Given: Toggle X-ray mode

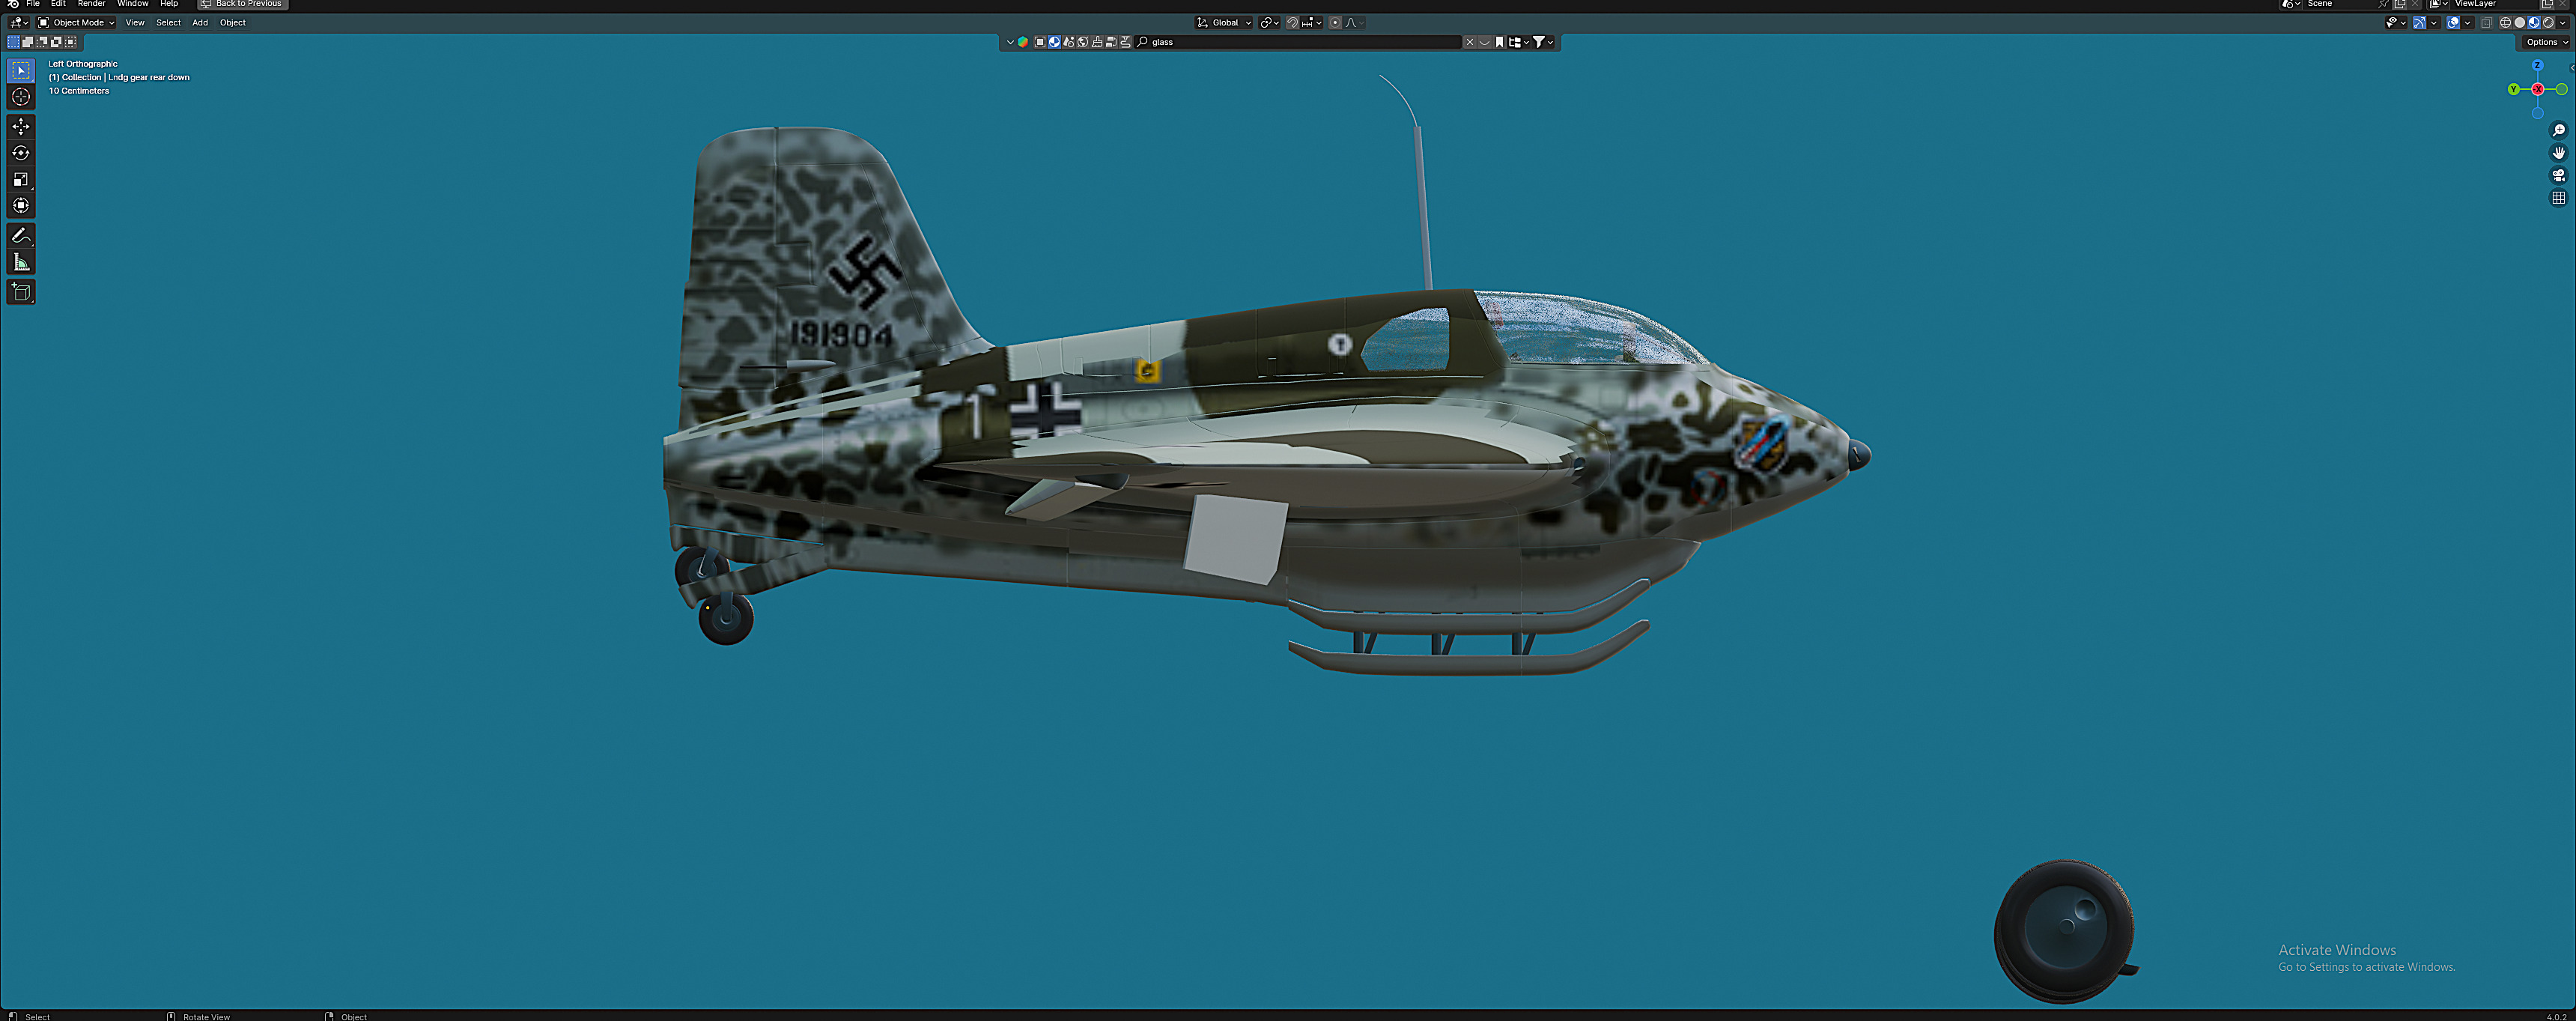Looking at the screenshot, I should pyautogui.click(x=2487, y=22).
